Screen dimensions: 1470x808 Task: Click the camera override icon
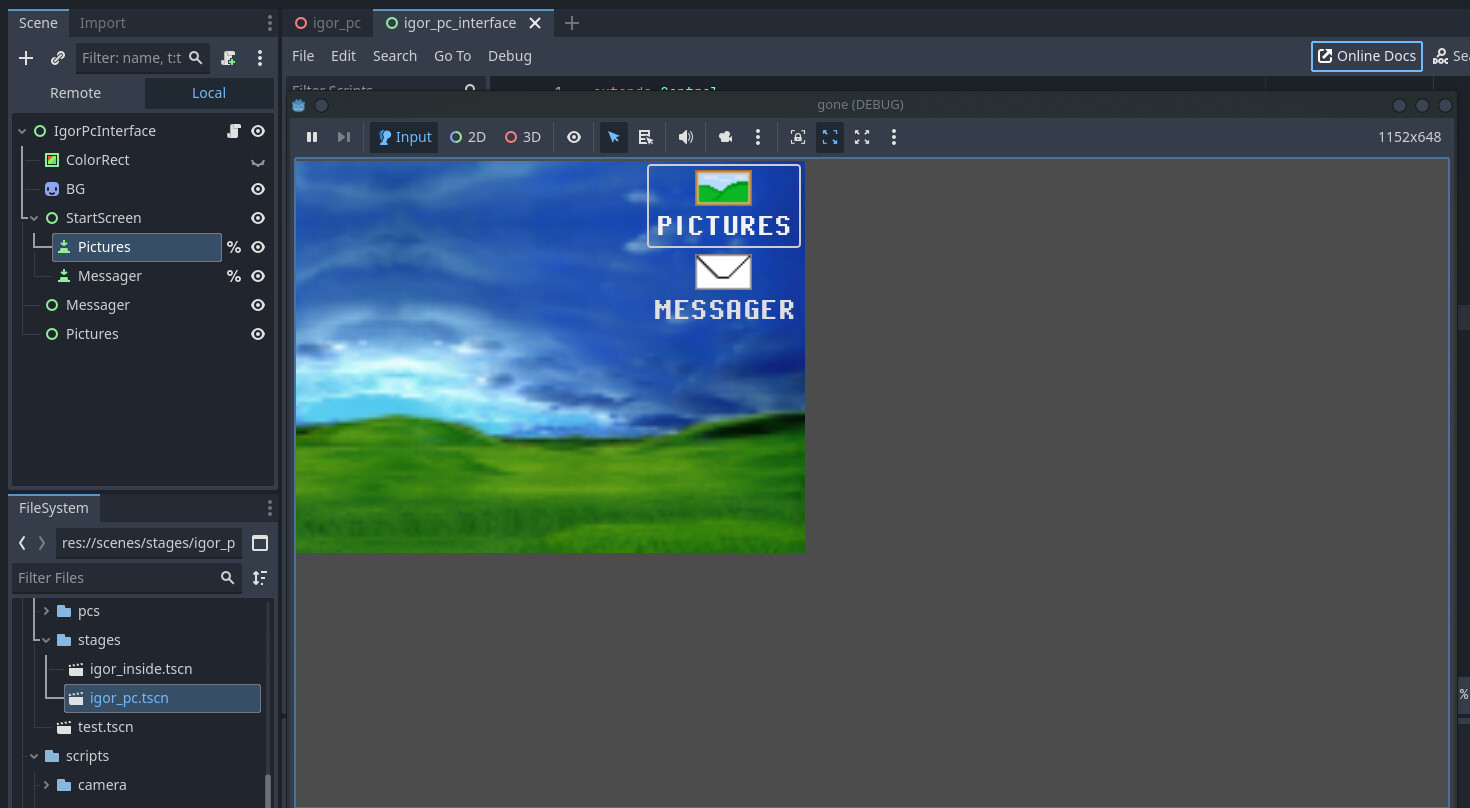(726, 137)
